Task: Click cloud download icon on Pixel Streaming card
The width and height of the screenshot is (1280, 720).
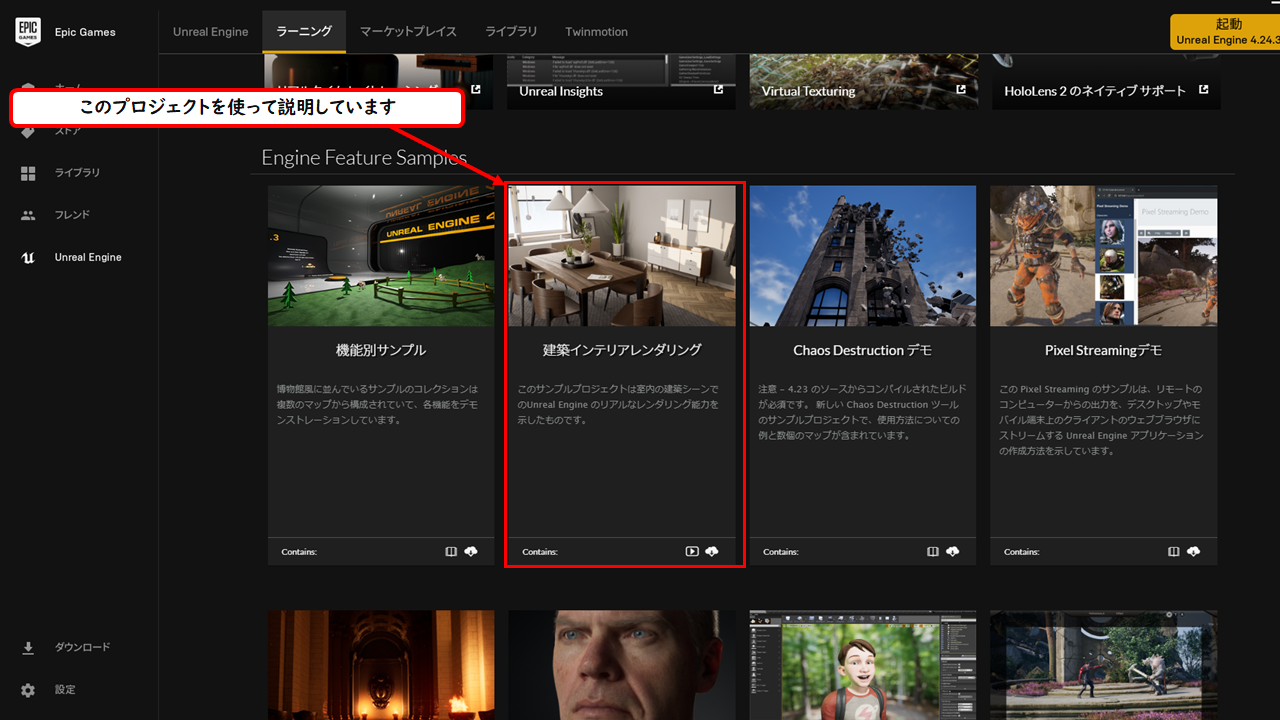Action: click(x=1194, y=551)
